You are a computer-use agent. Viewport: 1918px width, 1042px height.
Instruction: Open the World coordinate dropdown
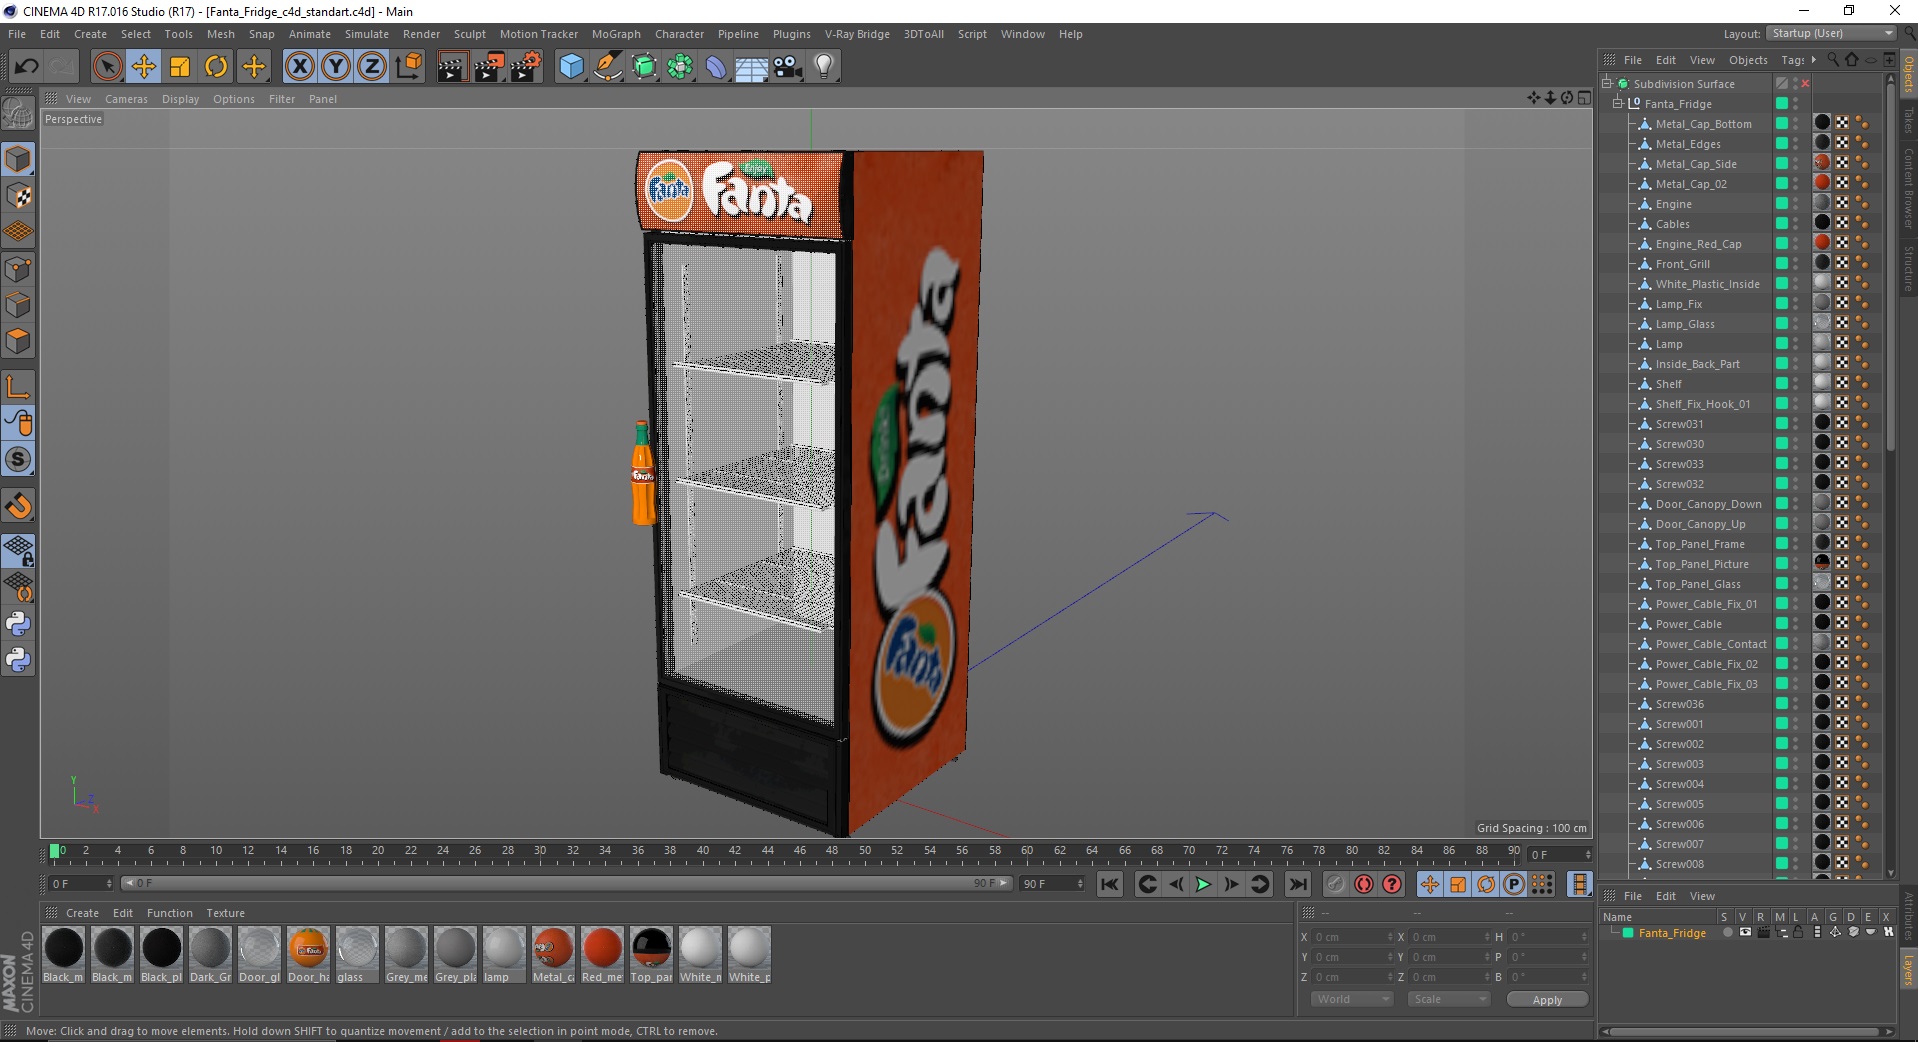click(x=1351, y=999)
